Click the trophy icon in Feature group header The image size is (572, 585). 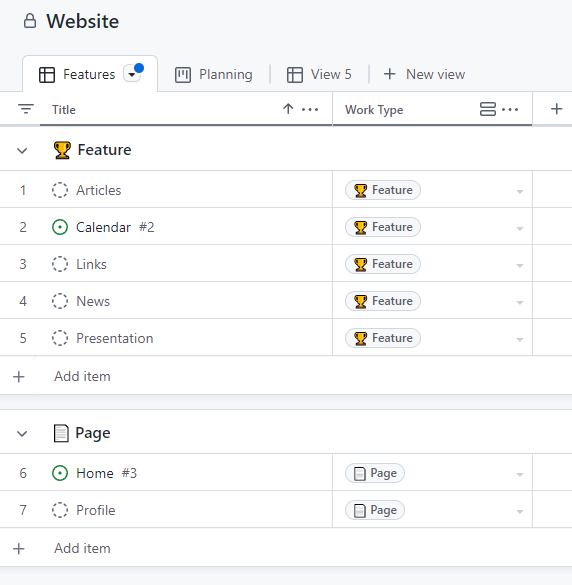pyautogui.click(x=62, y=150)
